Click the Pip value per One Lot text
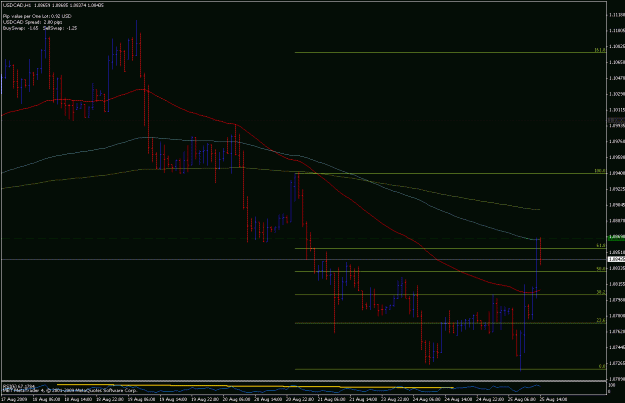Image resolution: width=625 pixels, height=403 pixels. pos(37,16)
